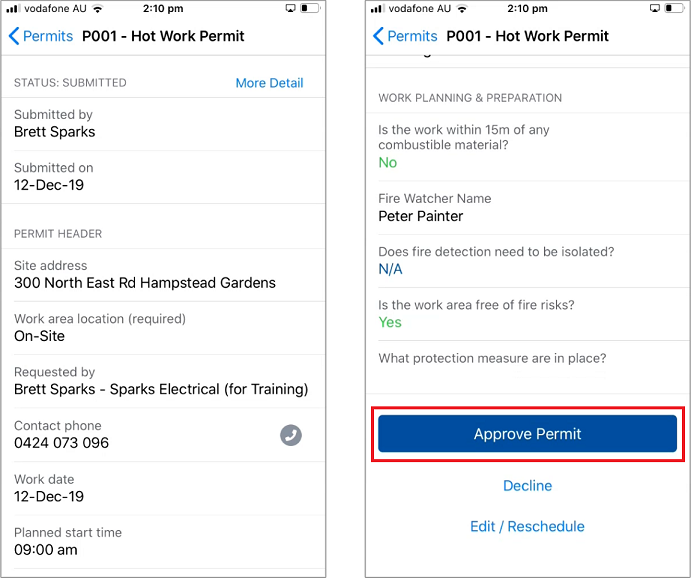The image size is (691, 578).
Task: Tap the phone call icon beside contact number
Action: [x=291, y=435]
